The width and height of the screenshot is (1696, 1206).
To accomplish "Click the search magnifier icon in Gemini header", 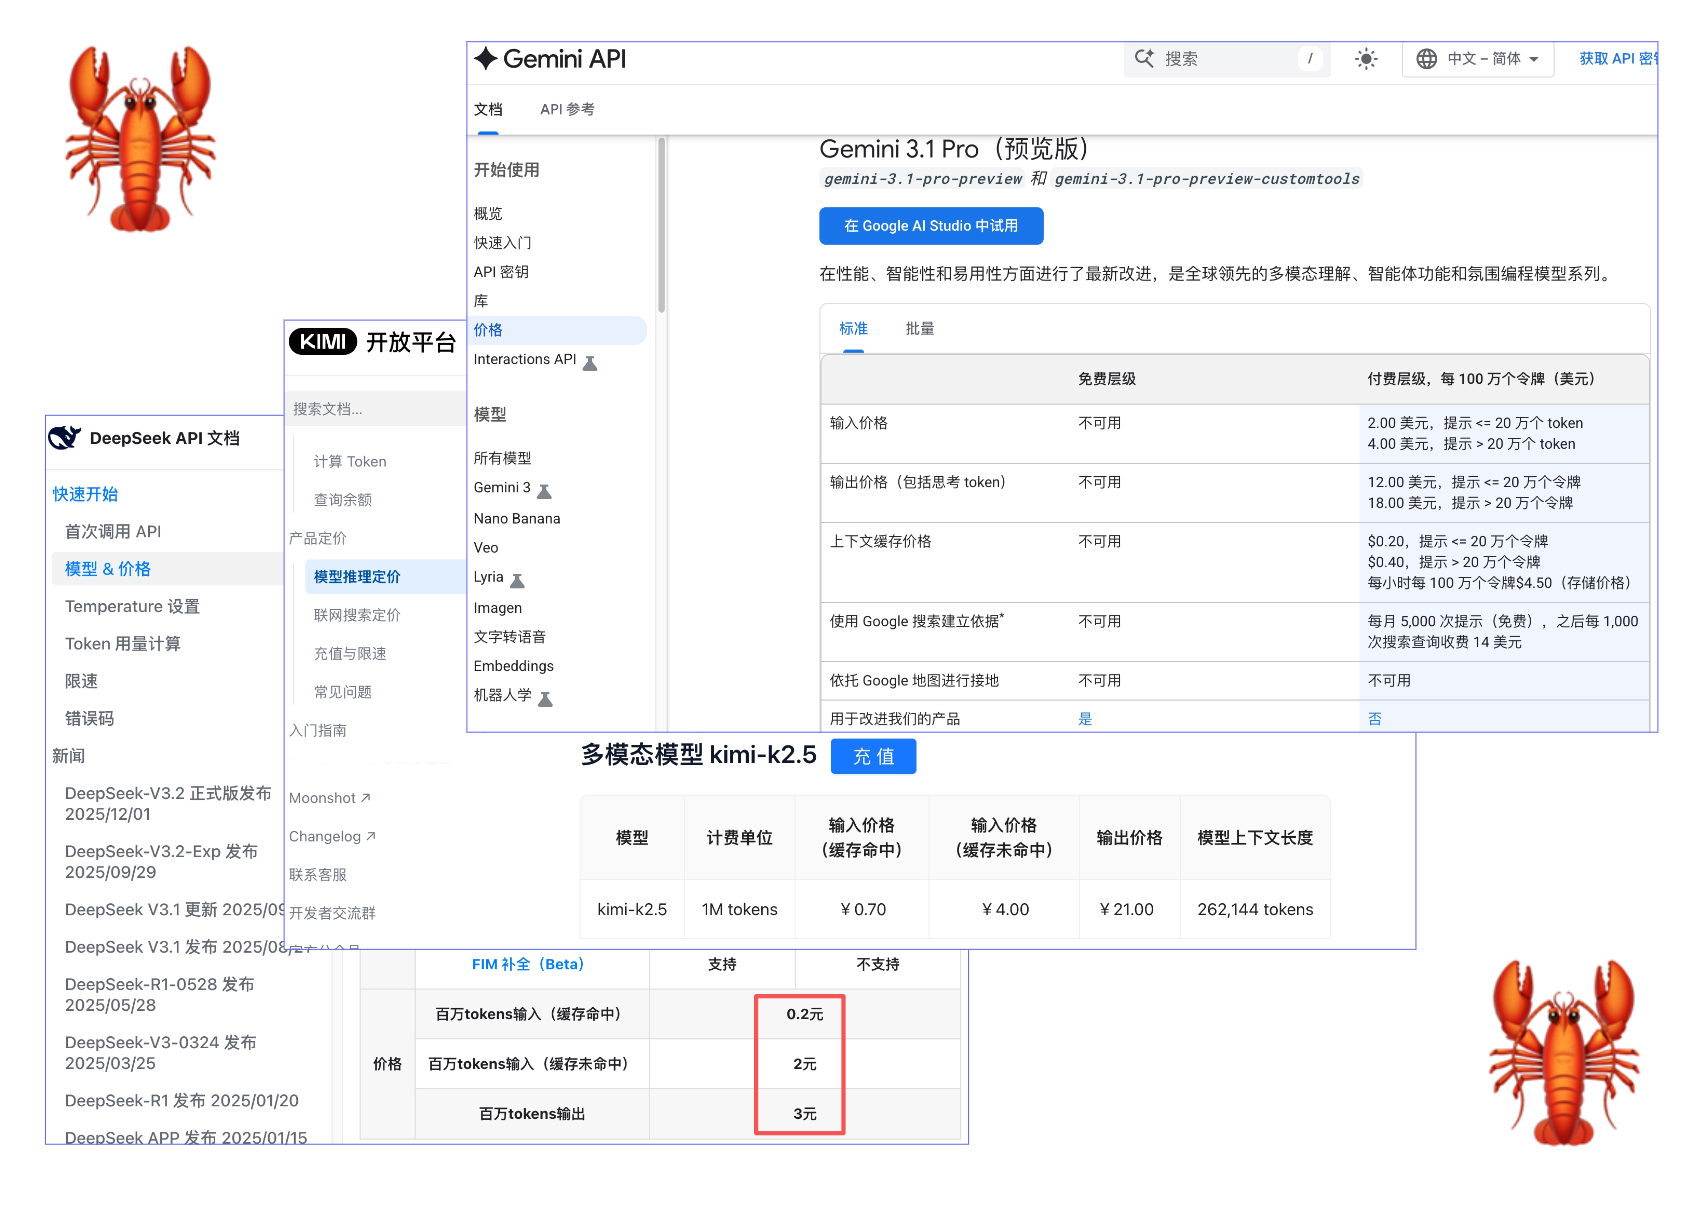I will [1144, 59].
